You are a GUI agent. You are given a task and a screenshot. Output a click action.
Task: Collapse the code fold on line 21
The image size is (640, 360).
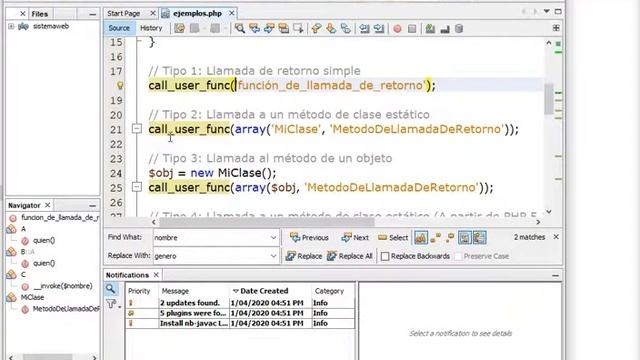point(137,129)
